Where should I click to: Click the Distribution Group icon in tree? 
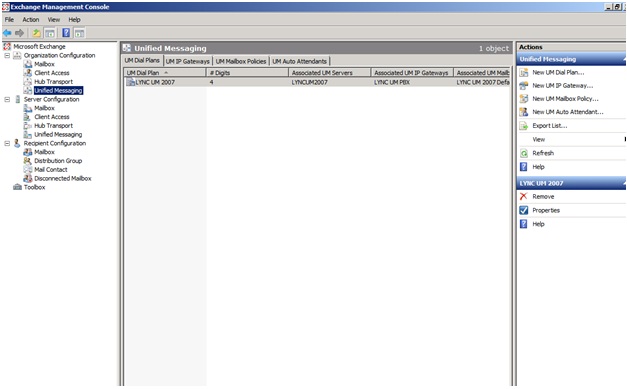click(28, 161)
